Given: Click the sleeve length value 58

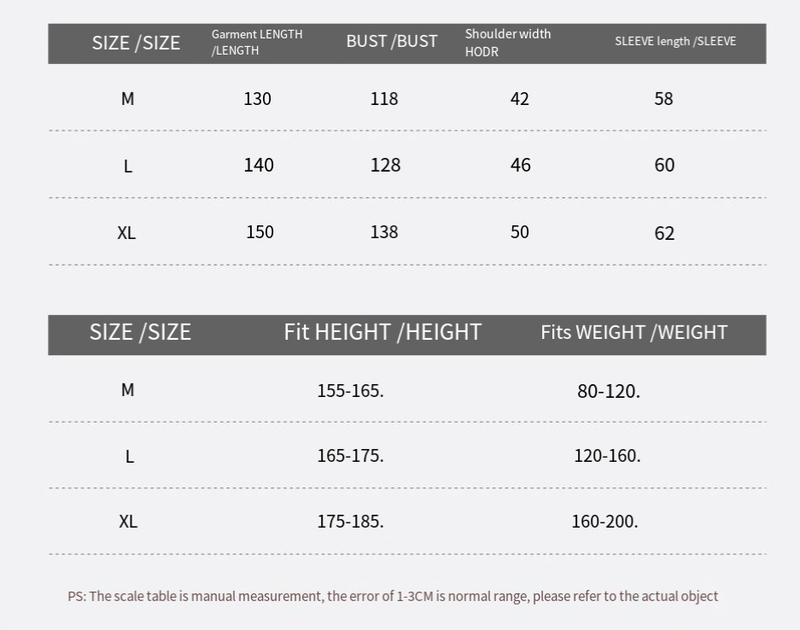Looking at the screenshot, I should pos(664,99).
